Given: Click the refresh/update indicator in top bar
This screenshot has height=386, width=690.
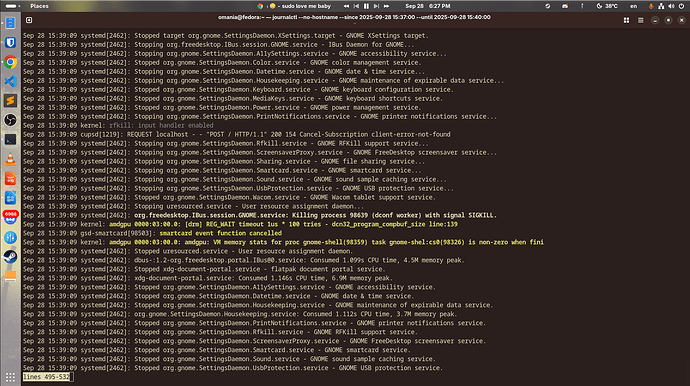Looking at the screenshot, I should pos(547,6).
